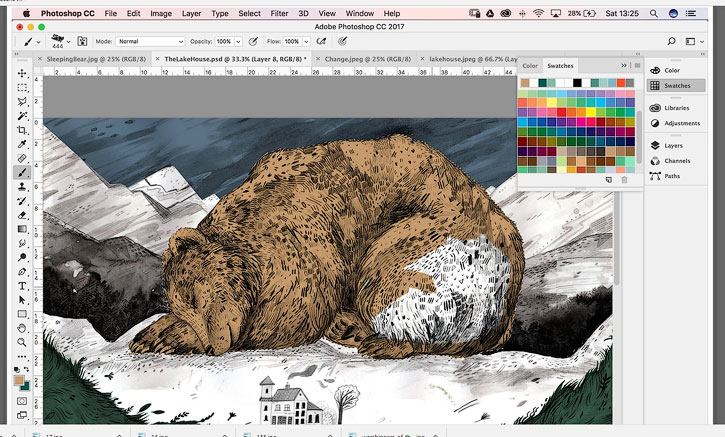Select the Gradient tool
This screenshot has height=437, width=725.
(22, 229)
